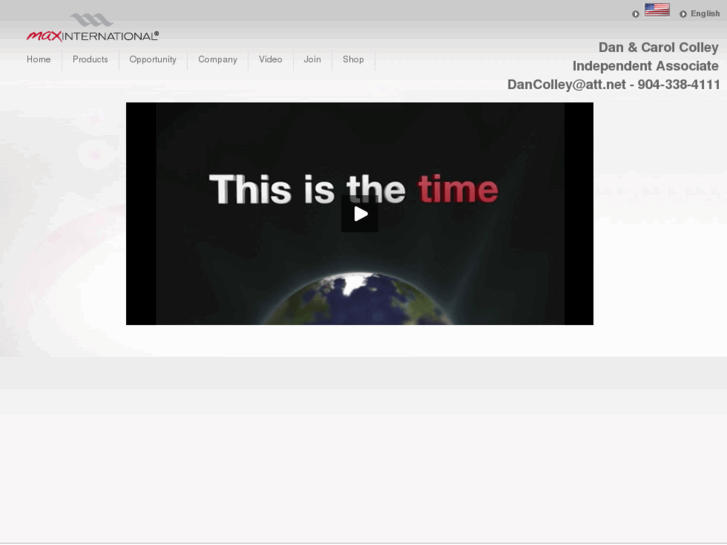Select the Video navigation item
The width and height of the screenshot is (727, 545).
click(270, 59)
